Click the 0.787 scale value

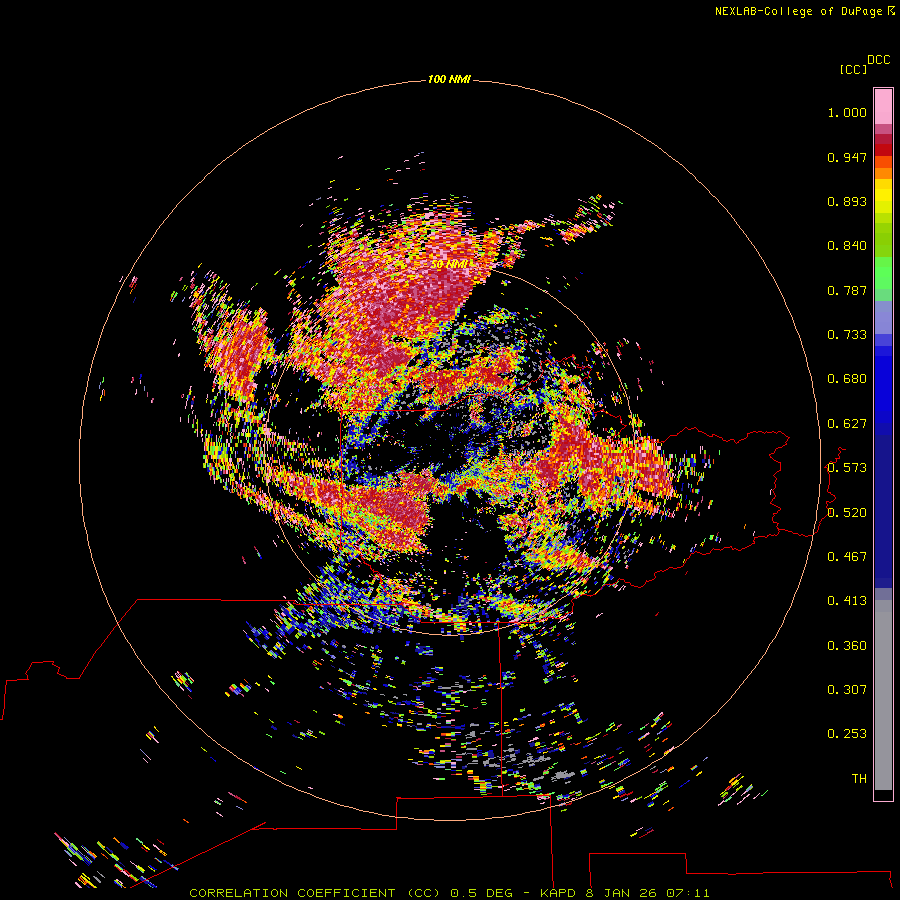coord(847,290)
